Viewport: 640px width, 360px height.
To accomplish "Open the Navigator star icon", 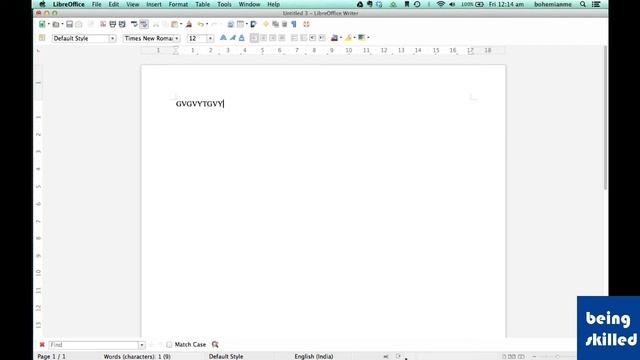I will pos(266,24).
